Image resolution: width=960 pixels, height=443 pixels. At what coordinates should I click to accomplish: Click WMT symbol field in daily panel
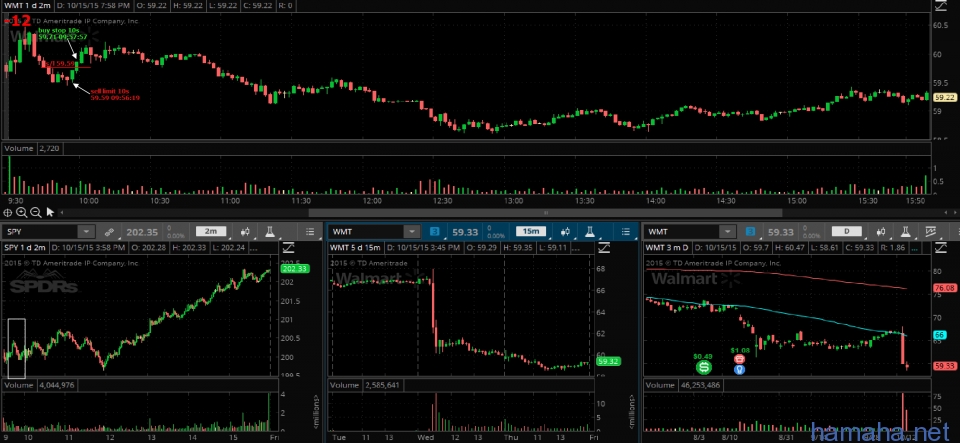coord(682,232)
